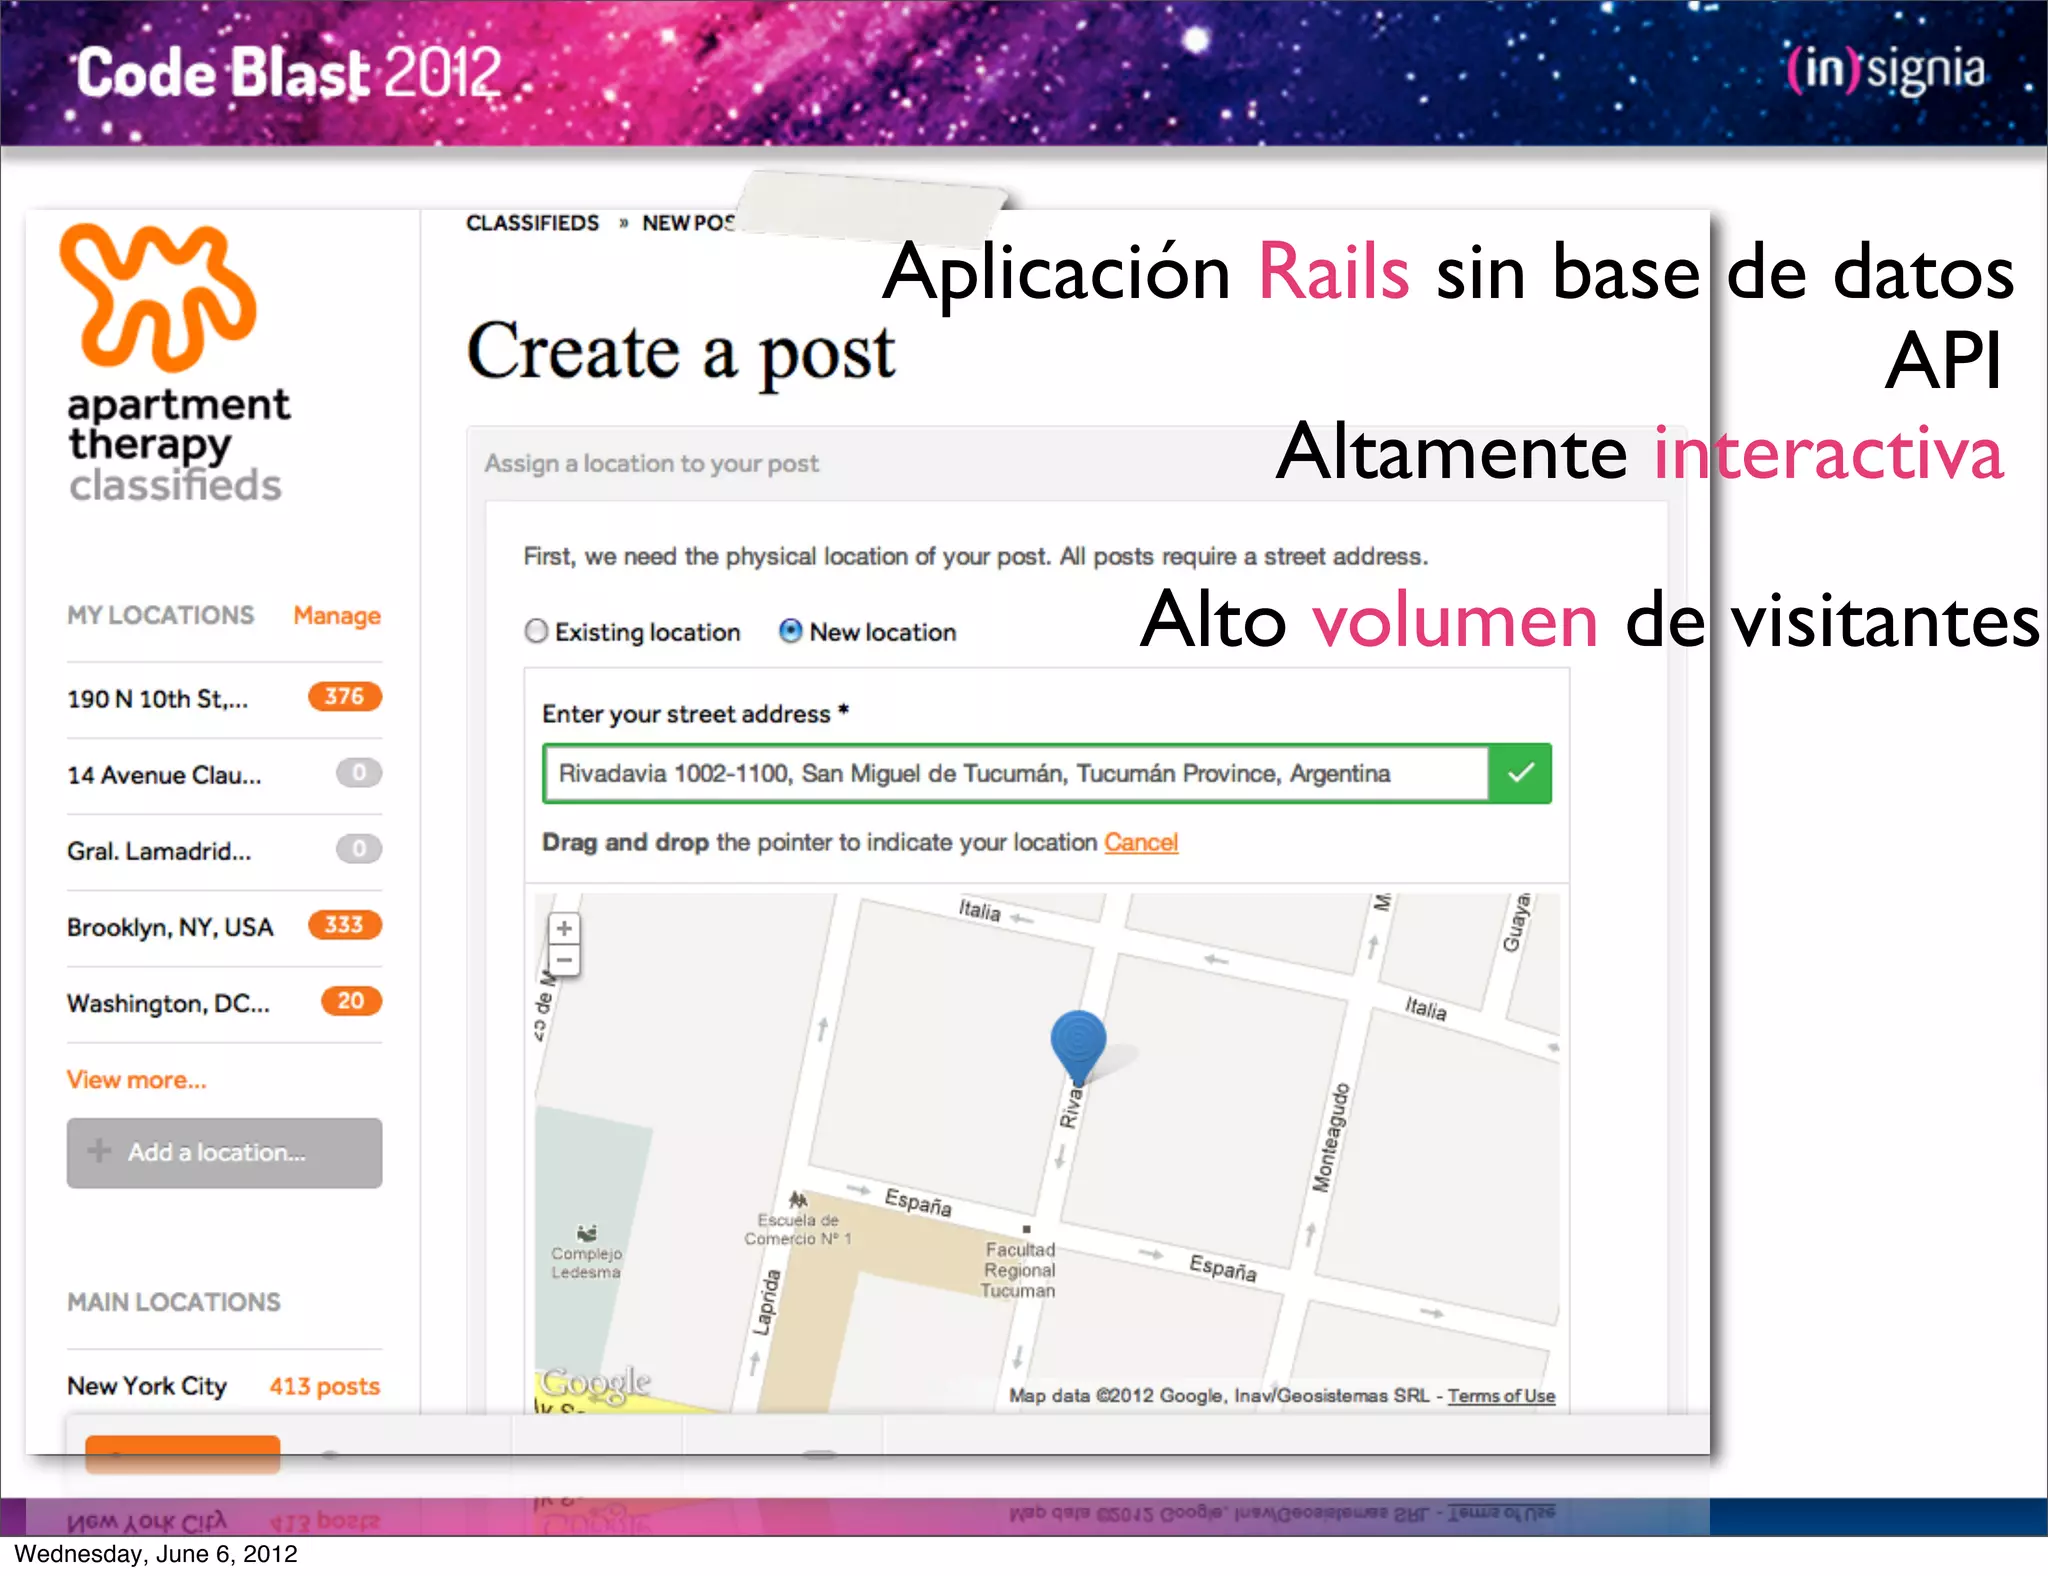Zoom out the map with minus button
The image size is (2048, 1576).
click(x=564, y=960)
